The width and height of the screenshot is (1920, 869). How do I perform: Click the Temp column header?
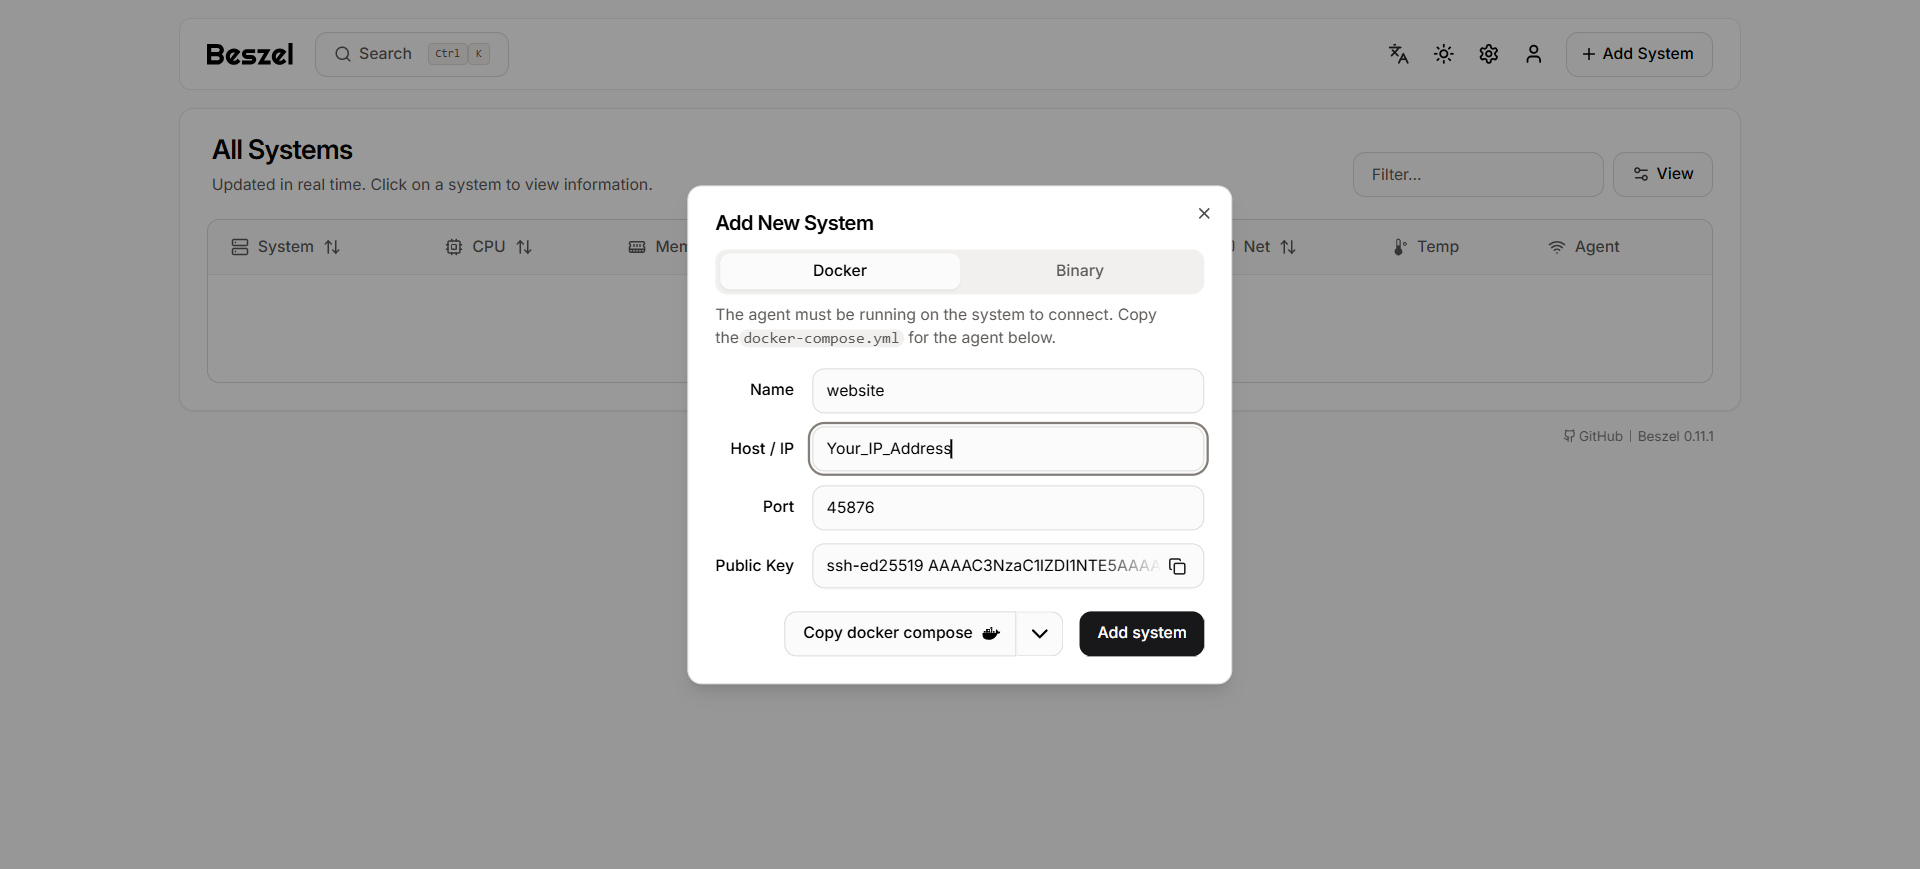1426,247
